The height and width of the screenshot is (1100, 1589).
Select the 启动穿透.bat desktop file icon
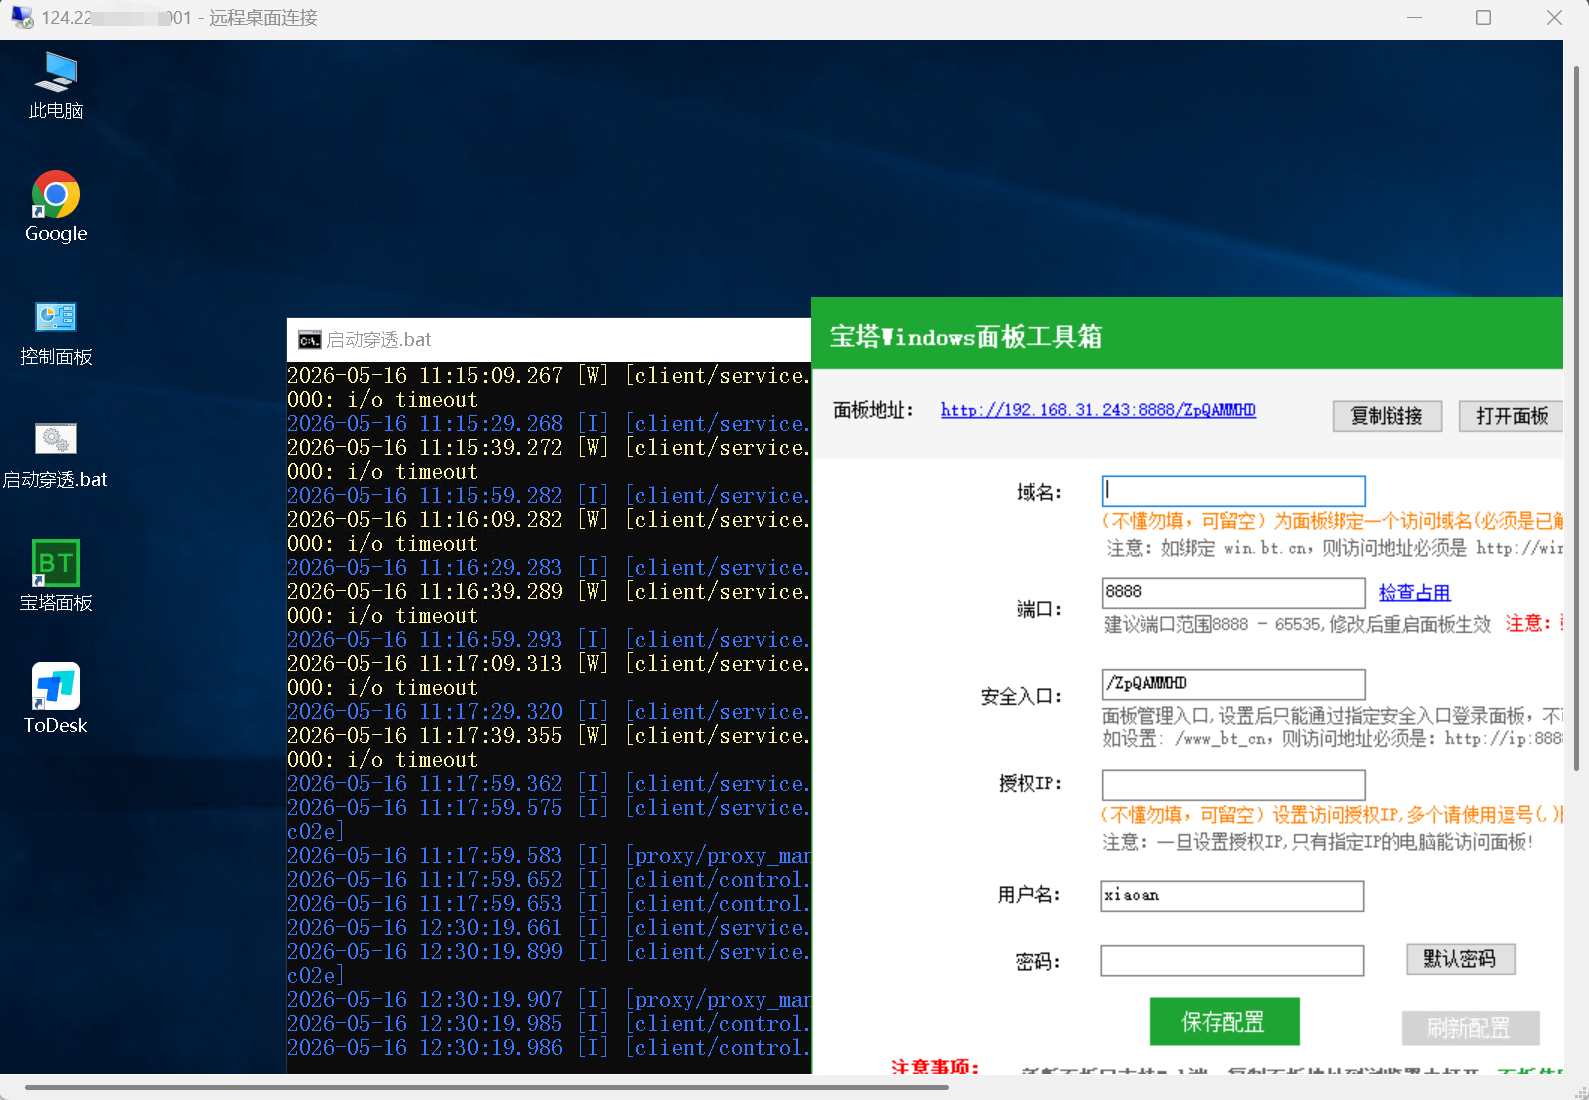56,455
